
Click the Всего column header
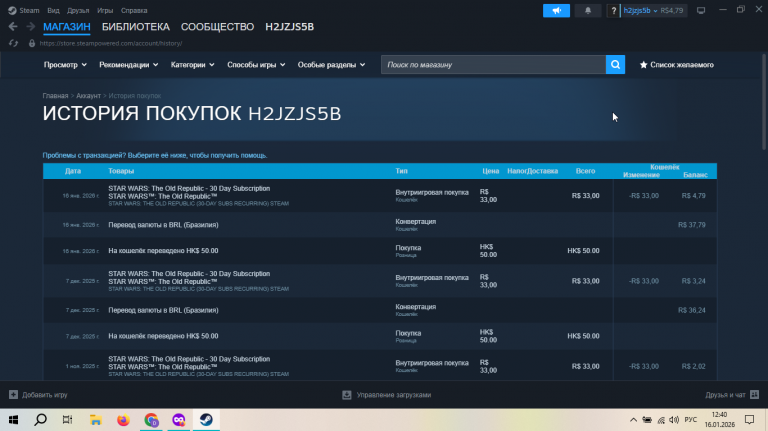click(585, 171)
